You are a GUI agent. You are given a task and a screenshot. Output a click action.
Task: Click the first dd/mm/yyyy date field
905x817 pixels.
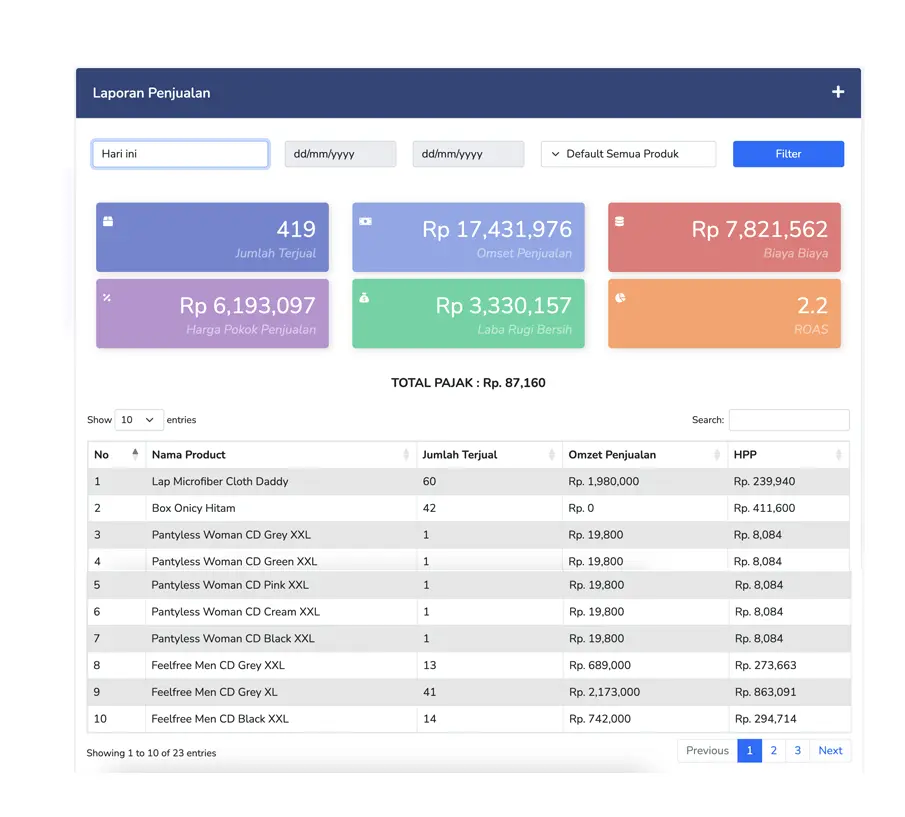[x=340, y=154]
